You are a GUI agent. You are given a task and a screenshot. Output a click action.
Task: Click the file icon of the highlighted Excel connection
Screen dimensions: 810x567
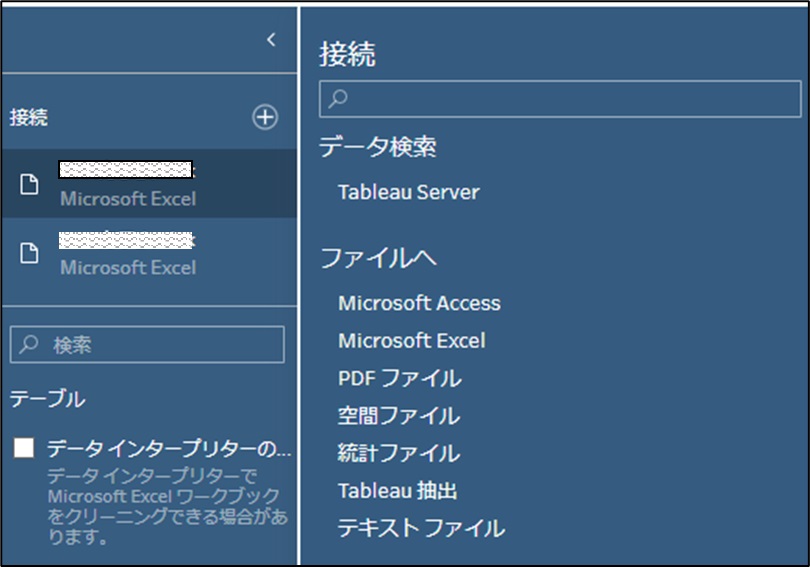point(30,184)
